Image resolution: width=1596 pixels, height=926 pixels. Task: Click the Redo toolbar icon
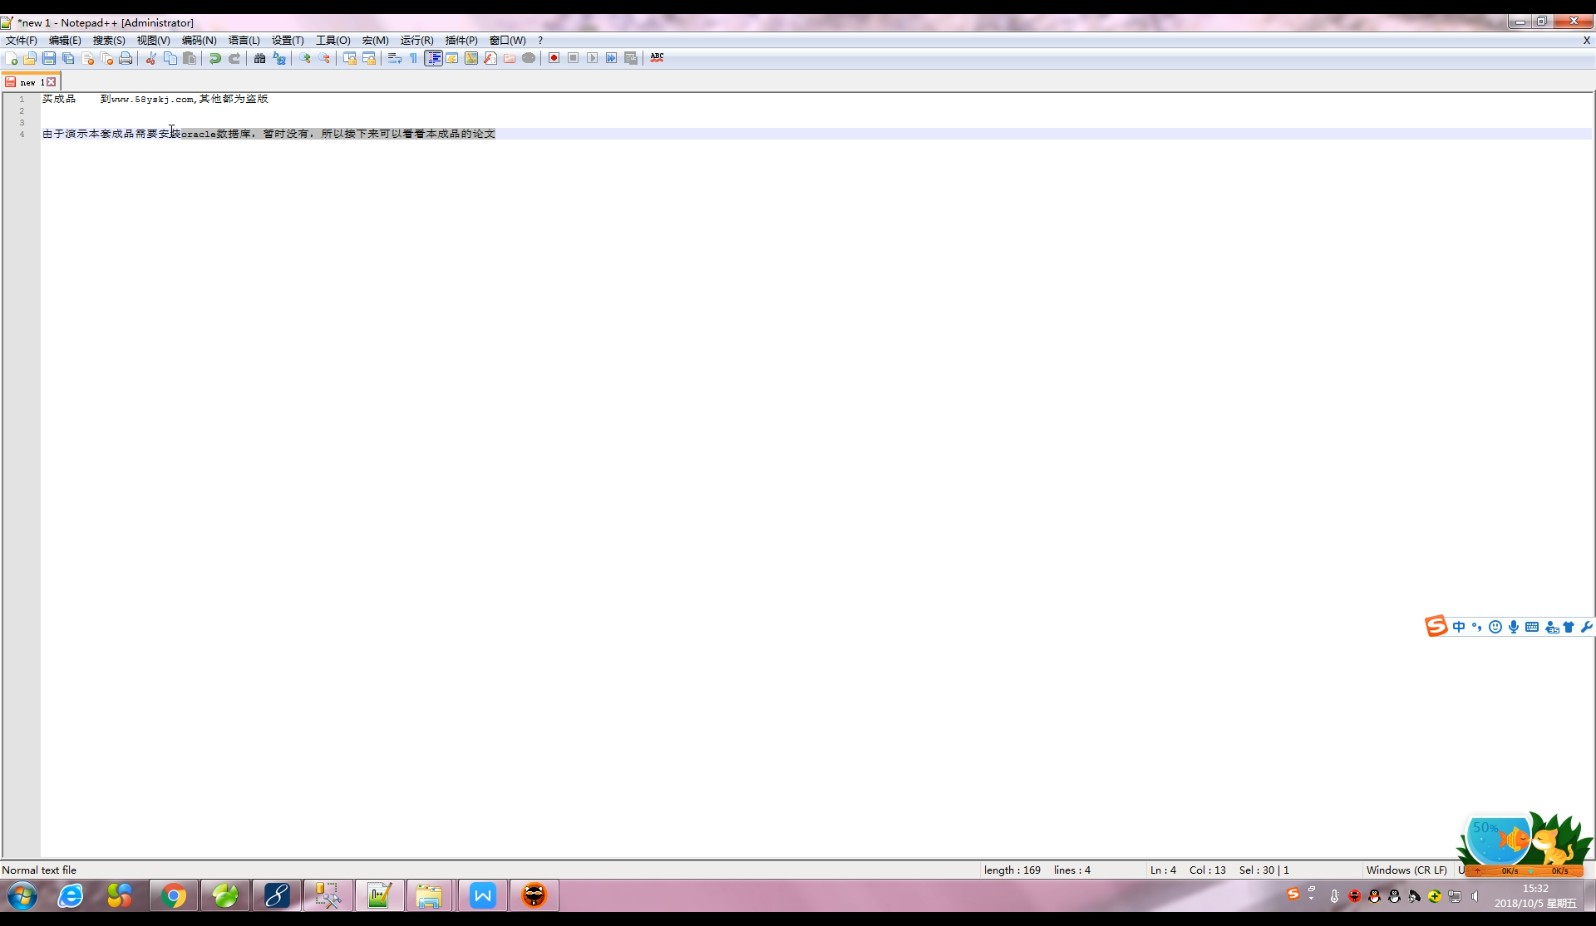pyautogui.click(x=234, y=58)
